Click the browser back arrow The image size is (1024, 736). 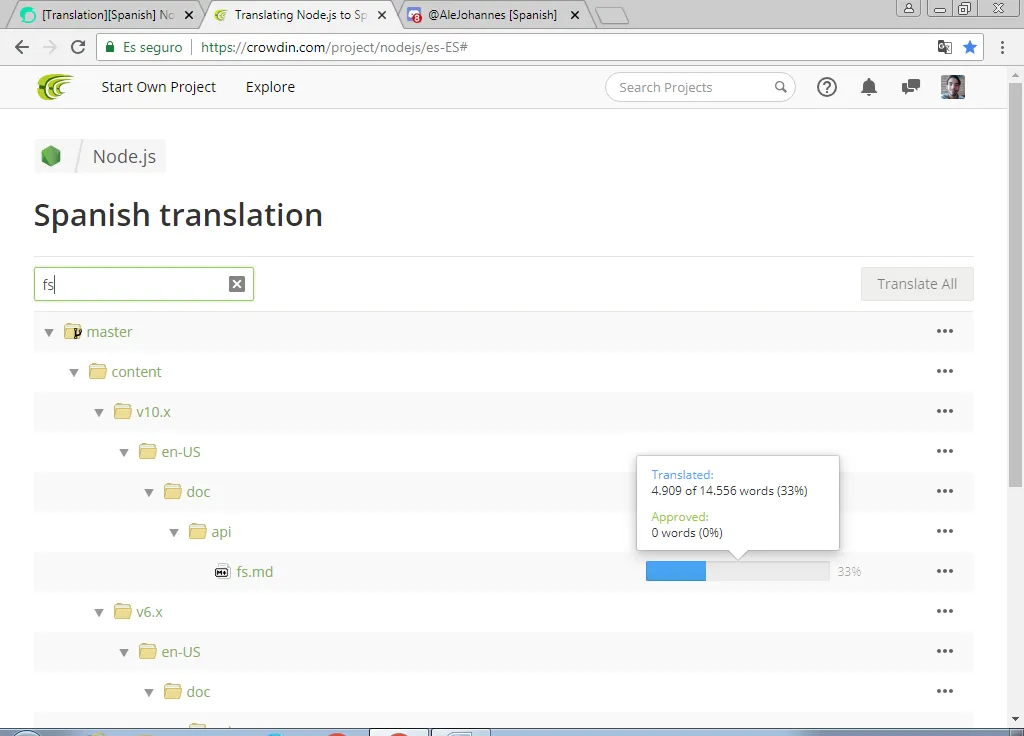(x=22, y=47)
